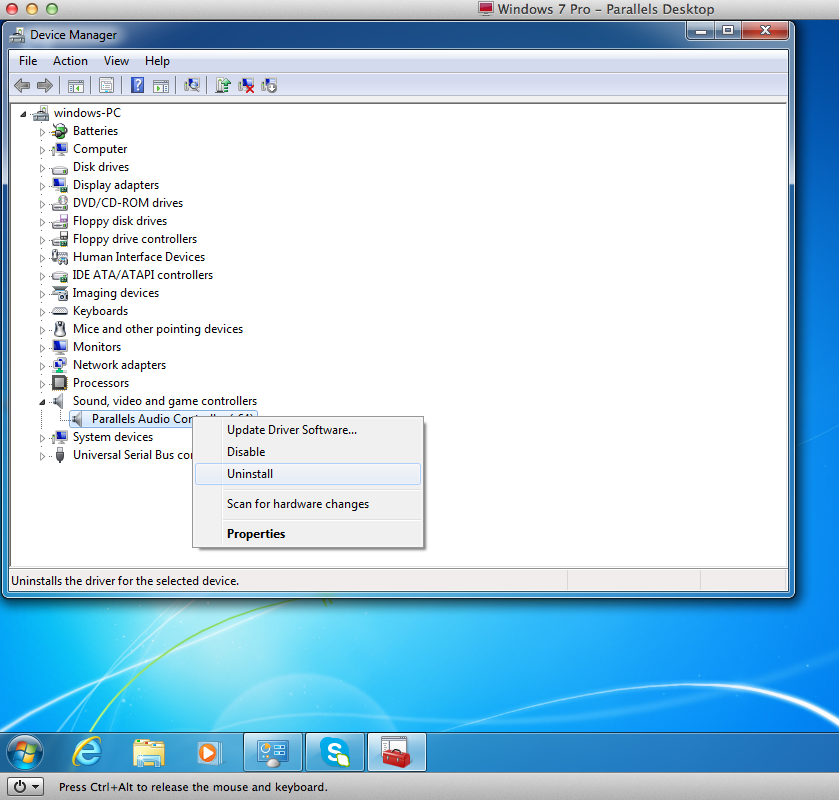Select the System devices label
Screen dimensions: 839x800
pyautogui.click(x=113, y=437)
